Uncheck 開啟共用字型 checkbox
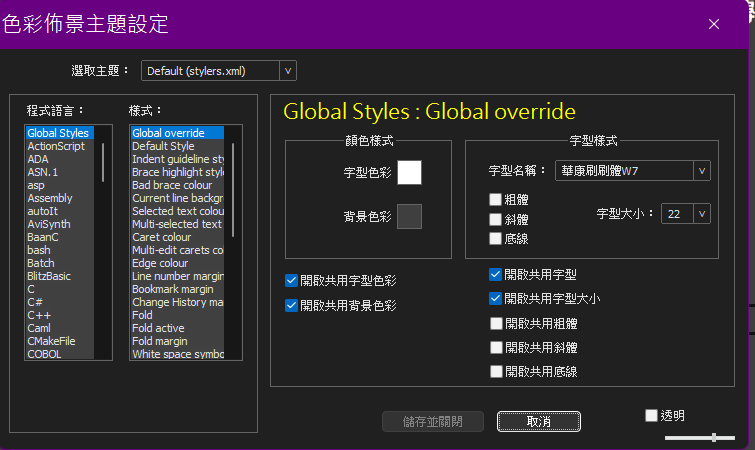 tap(495, 274)
